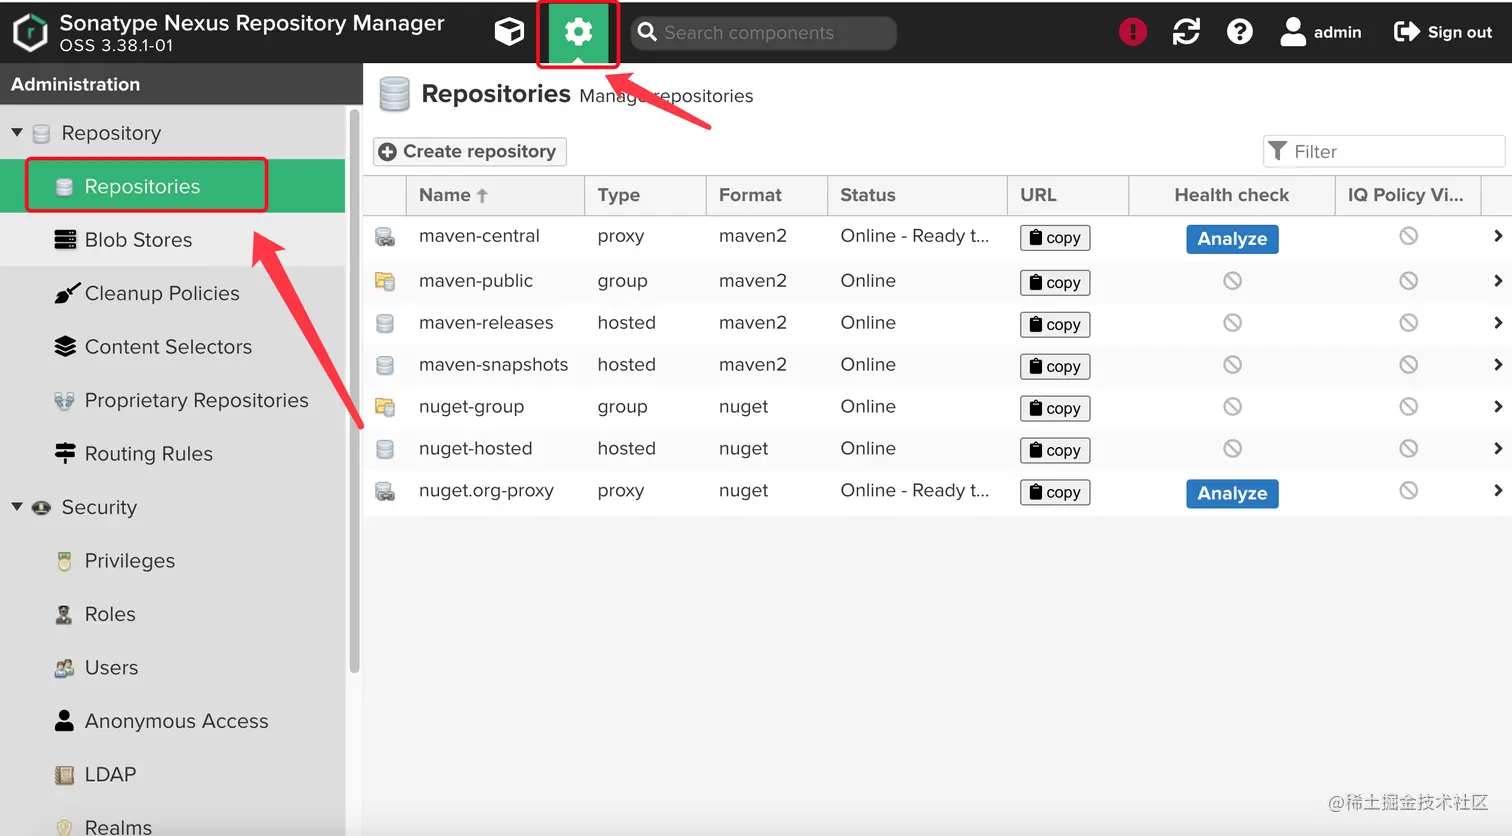Click the Cleanup Policies broom icon
Image resolution: width=1512 pixels, height=836 pixels.
point(65,293)
